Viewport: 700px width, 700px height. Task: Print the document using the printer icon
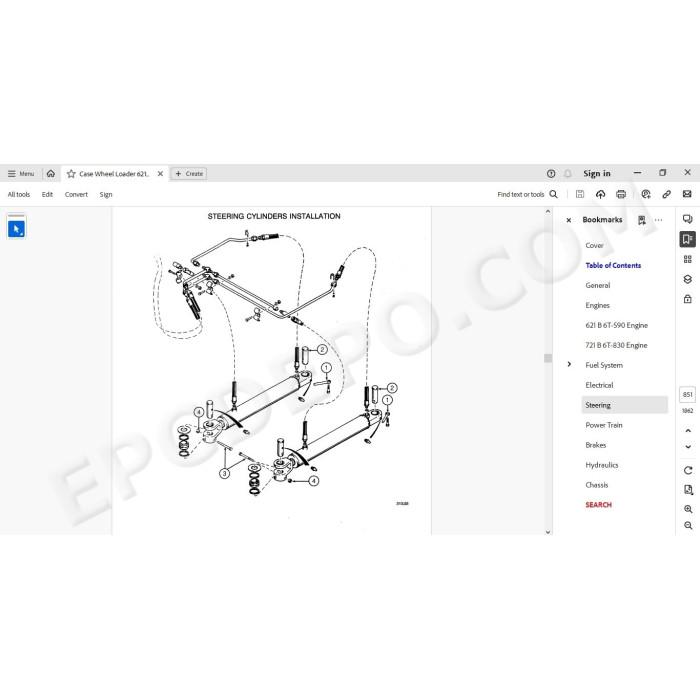pyautogui.click(x=621, y=194)
